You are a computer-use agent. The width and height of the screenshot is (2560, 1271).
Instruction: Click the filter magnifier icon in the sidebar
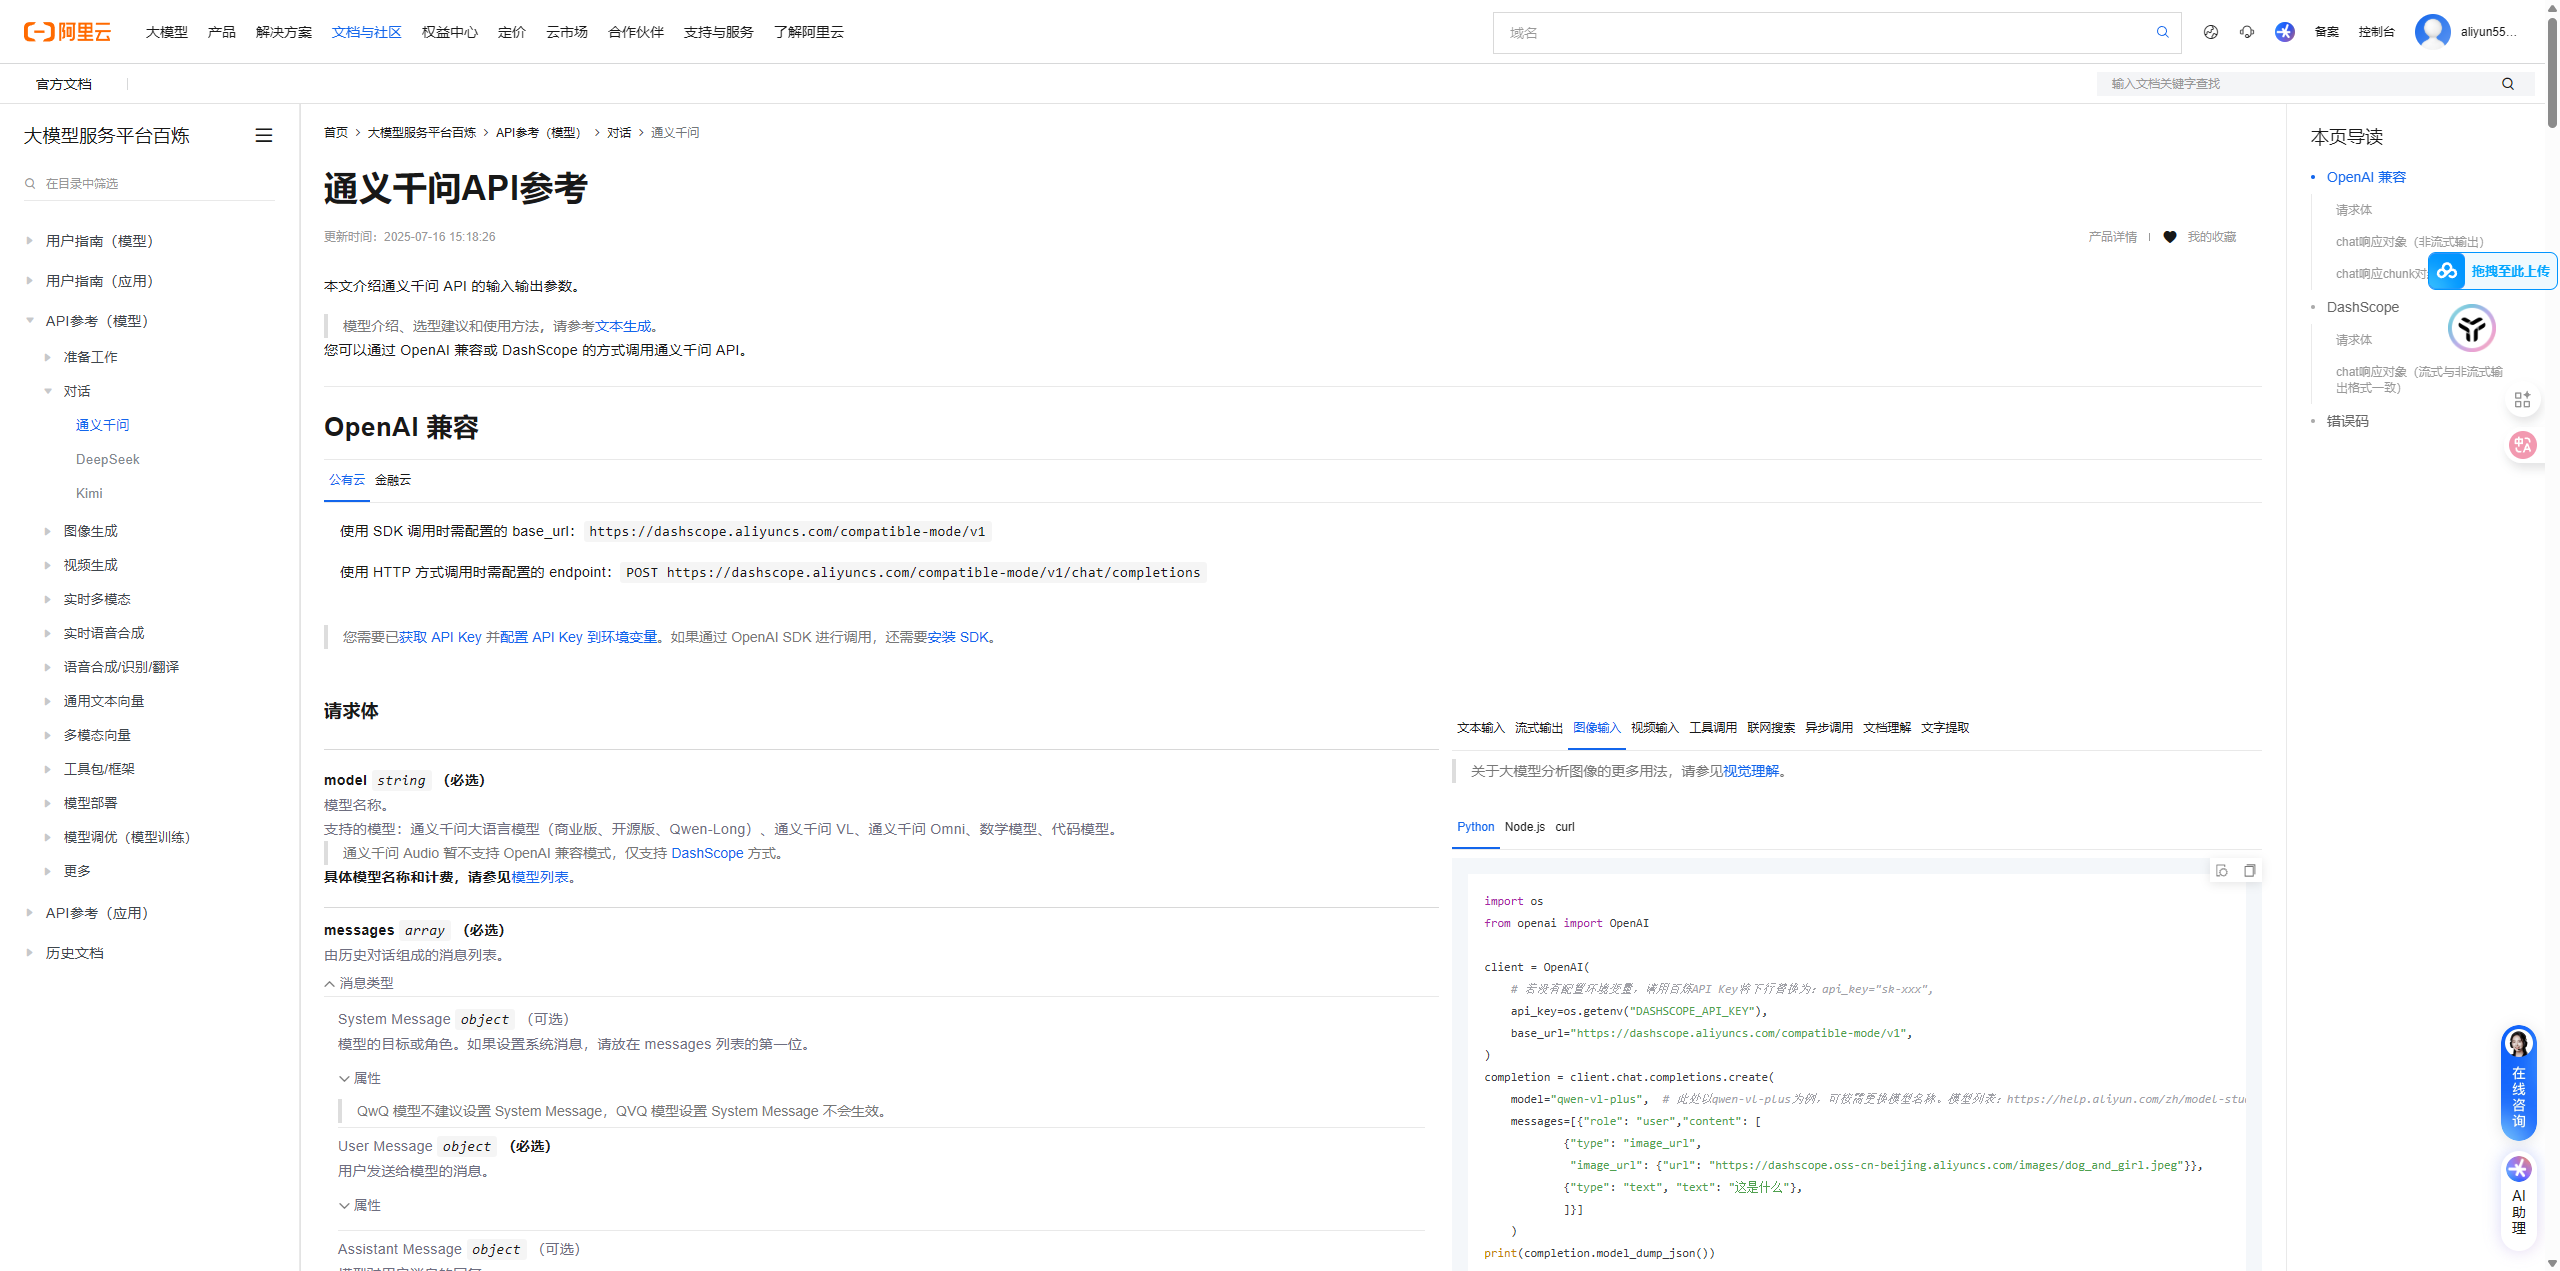31,183
